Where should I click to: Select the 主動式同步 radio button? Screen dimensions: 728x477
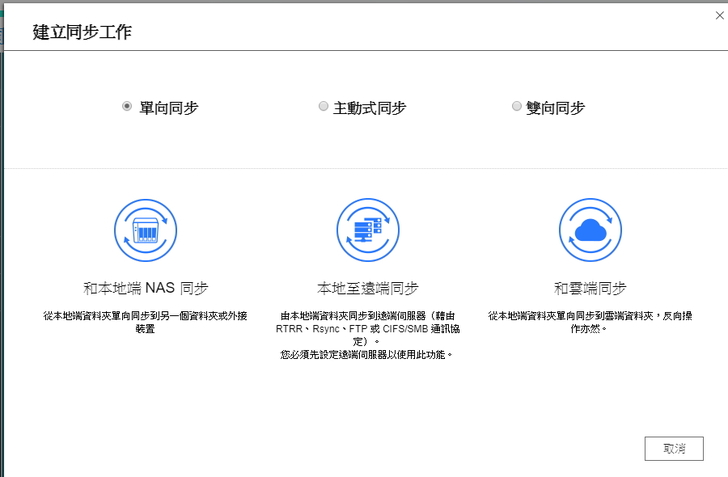coord(323,106)
